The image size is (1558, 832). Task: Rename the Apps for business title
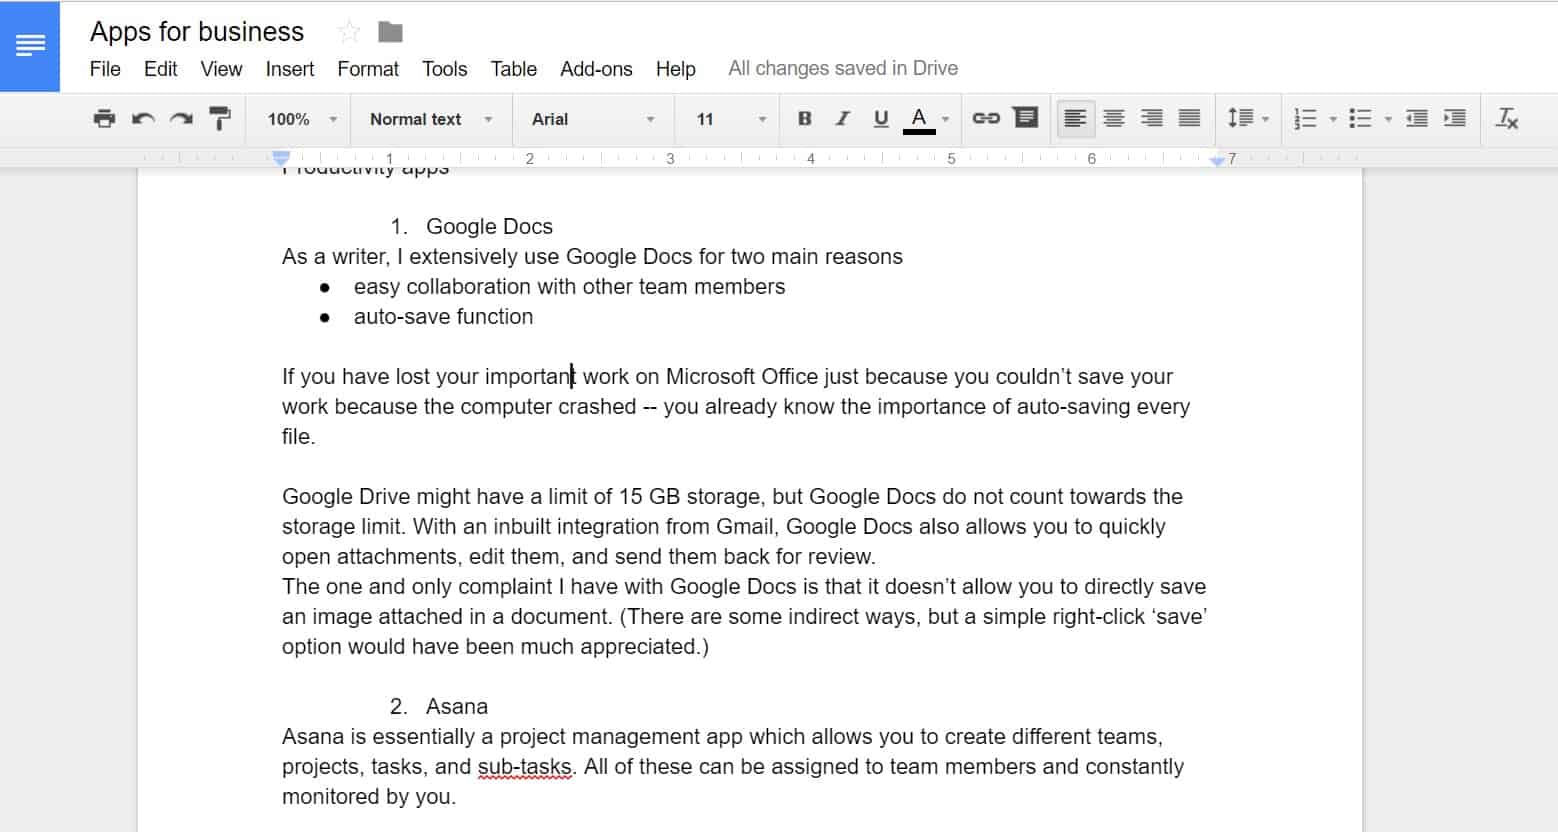(197, 32)
